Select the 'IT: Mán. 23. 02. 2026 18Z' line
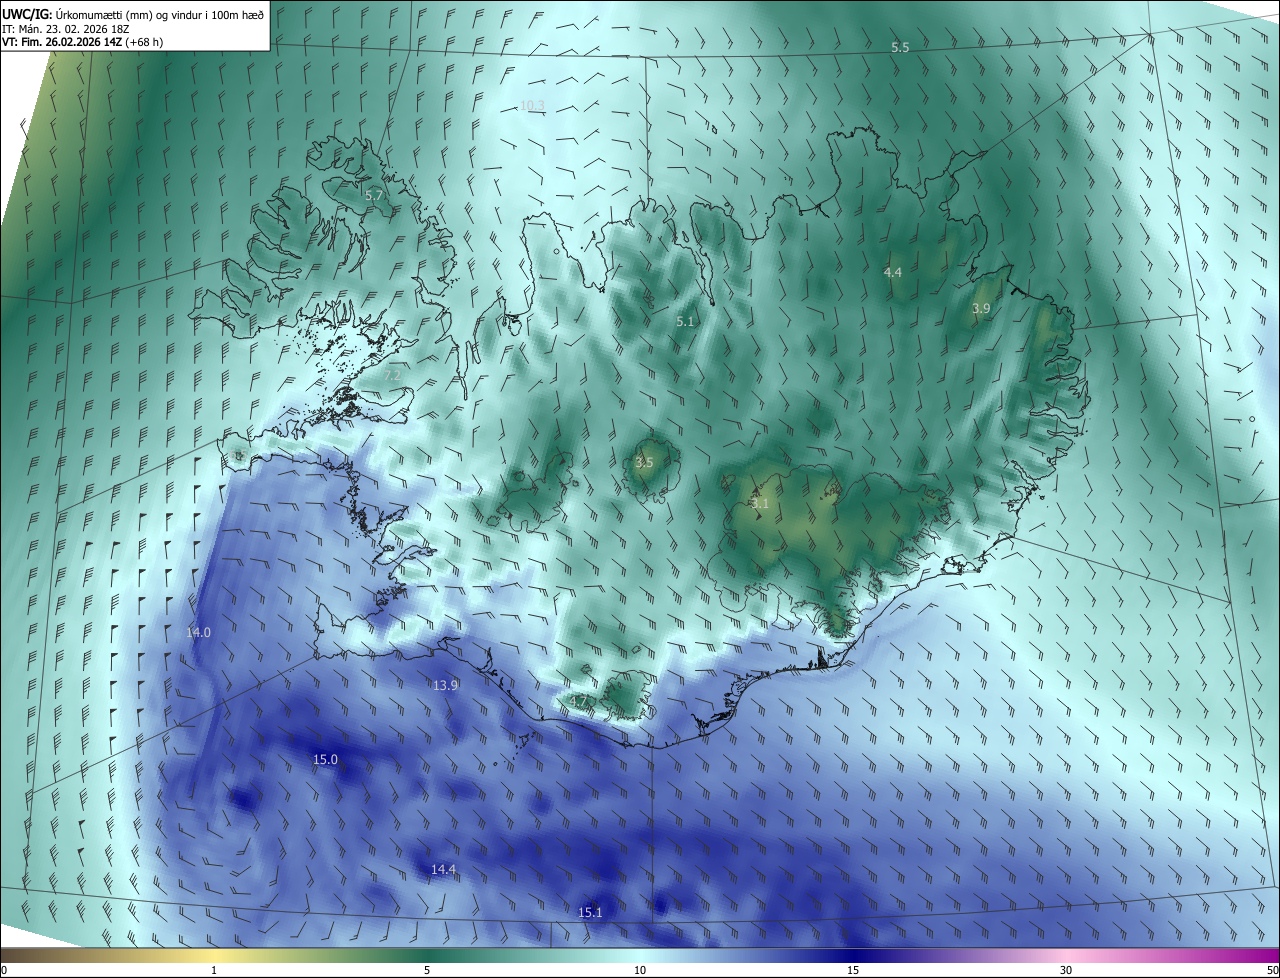The height and width of the screenshot is (978, 1280). (x=64, y=28)
